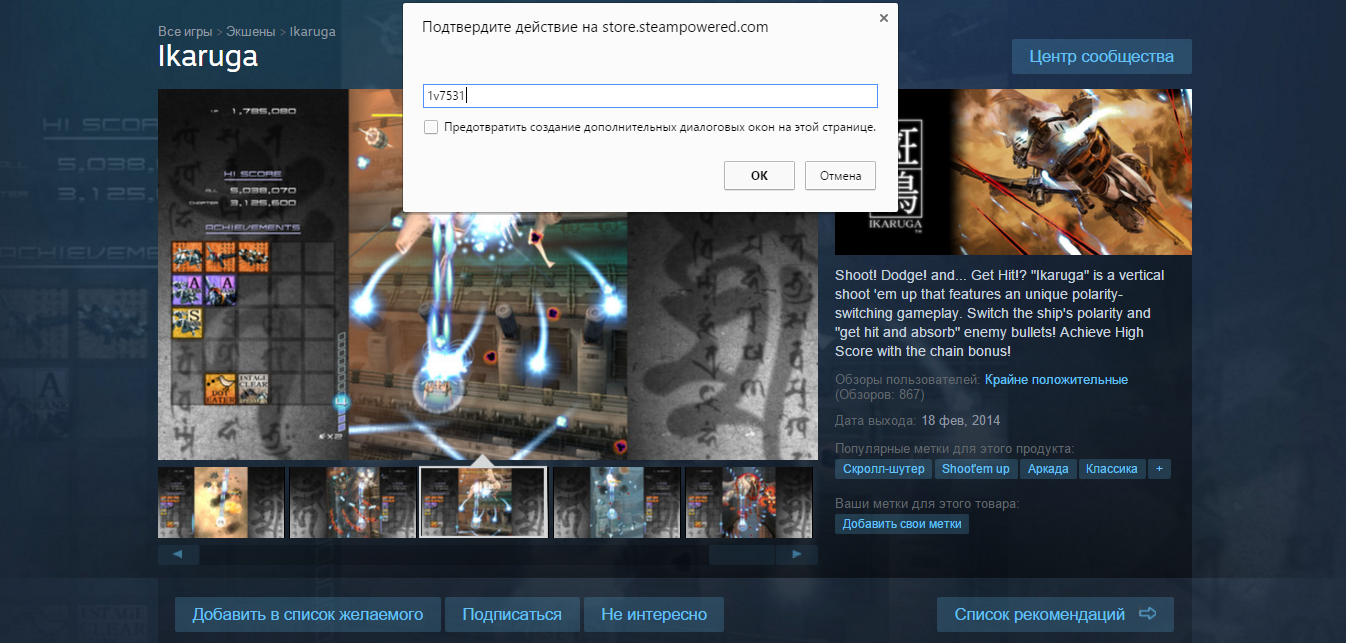Image resolution: width=1346 pixels, height=643 pixels.
Task: Click the Отмена button
Action: (840, 176)
